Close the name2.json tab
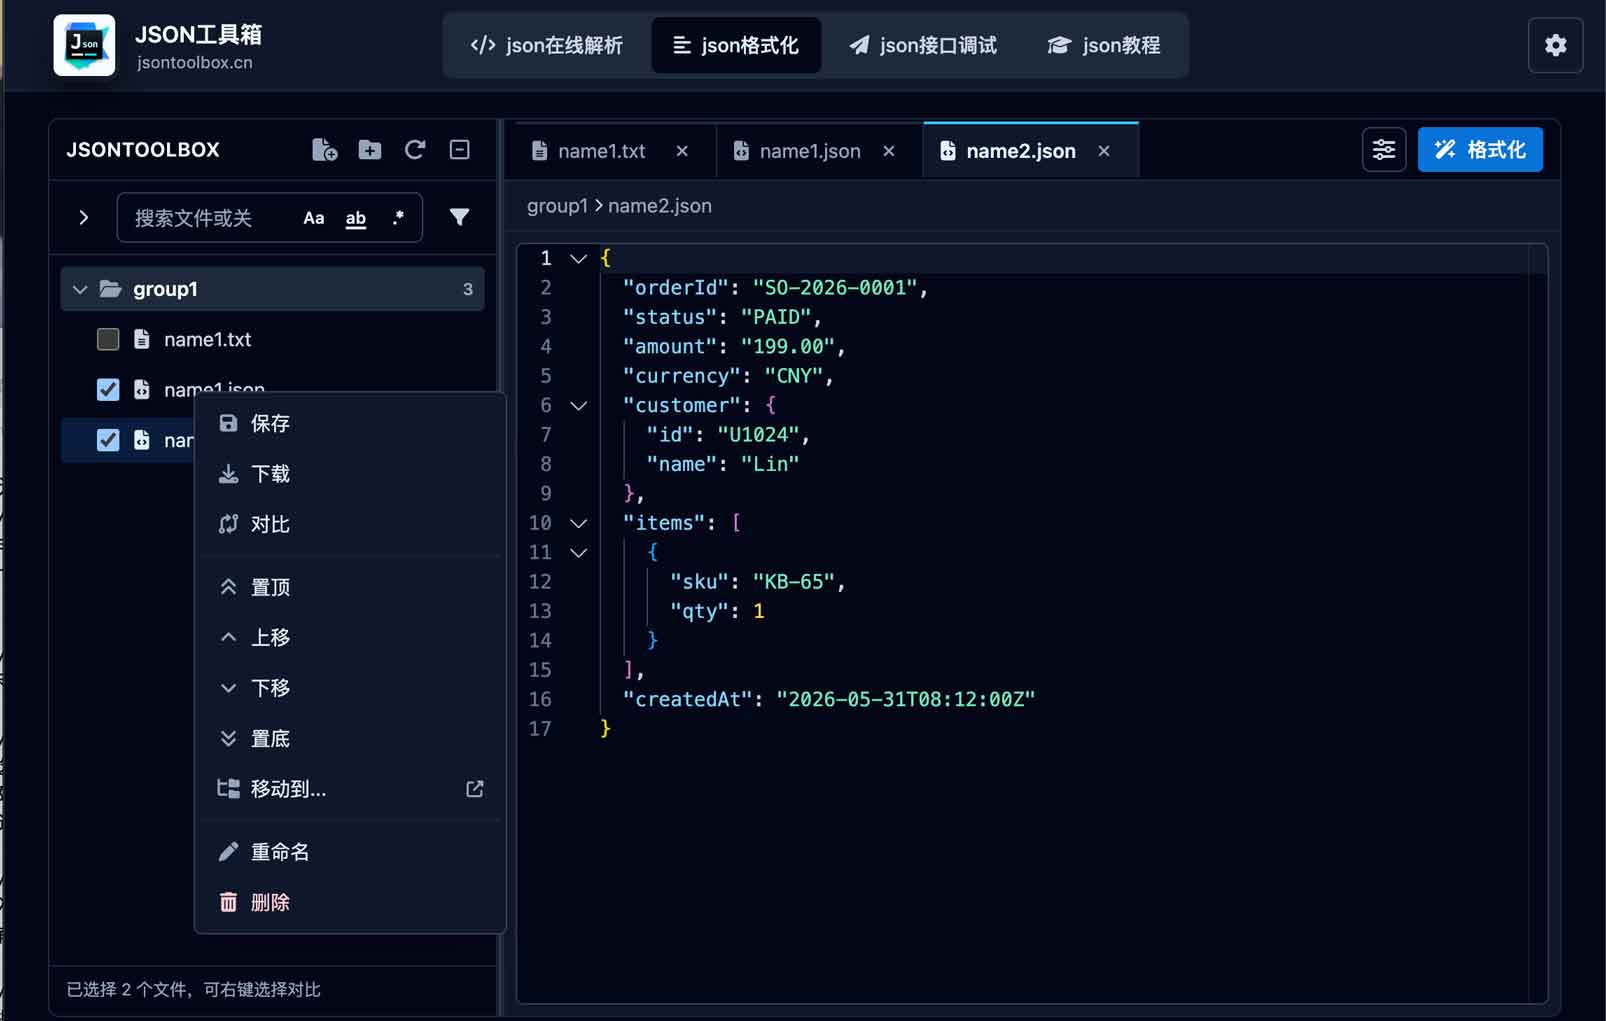This screenshot has height=1021, width=1606. click(x=1104, y=151)
